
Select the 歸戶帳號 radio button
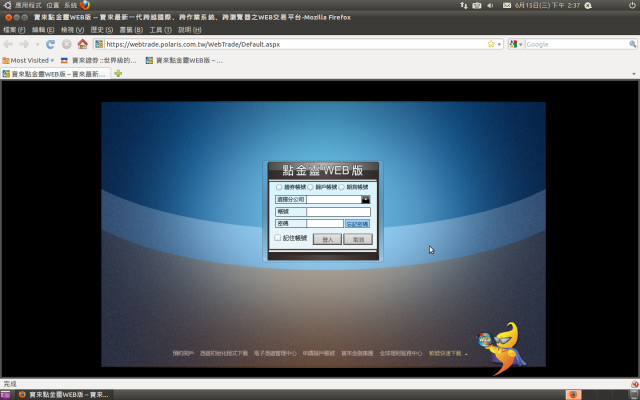coord(310,187)
